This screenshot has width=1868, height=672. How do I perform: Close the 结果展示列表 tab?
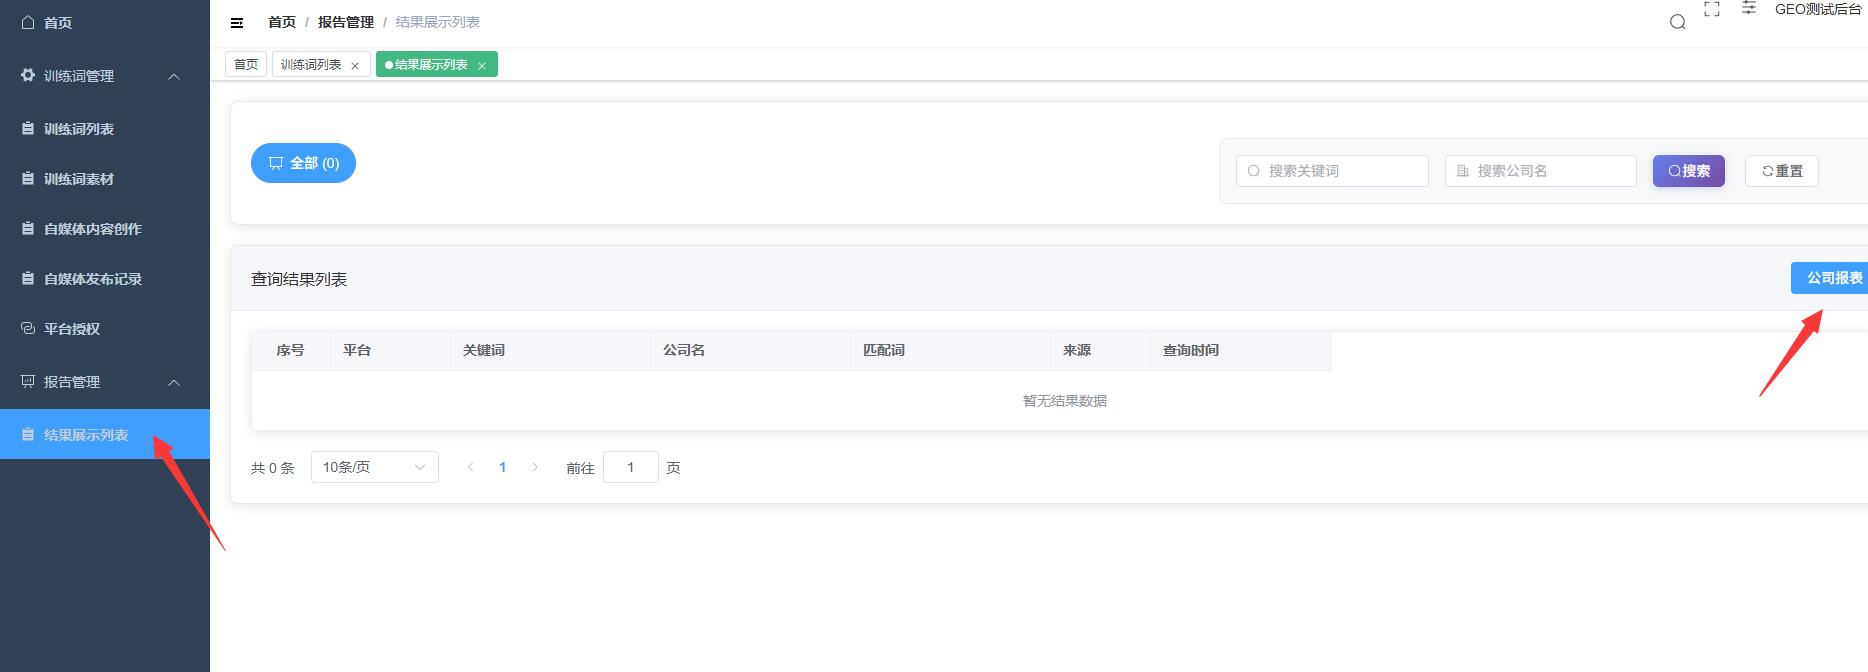coord(482,66)
